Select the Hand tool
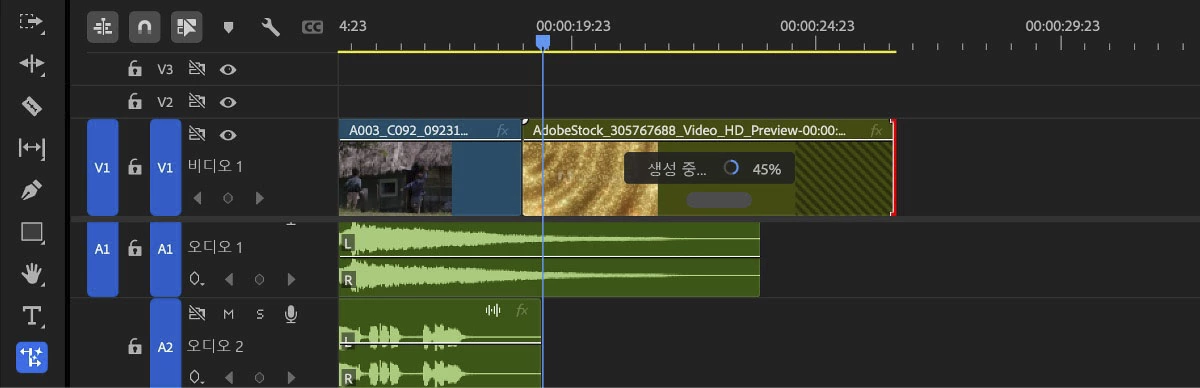1200x388 pixels. pos(32,274)
